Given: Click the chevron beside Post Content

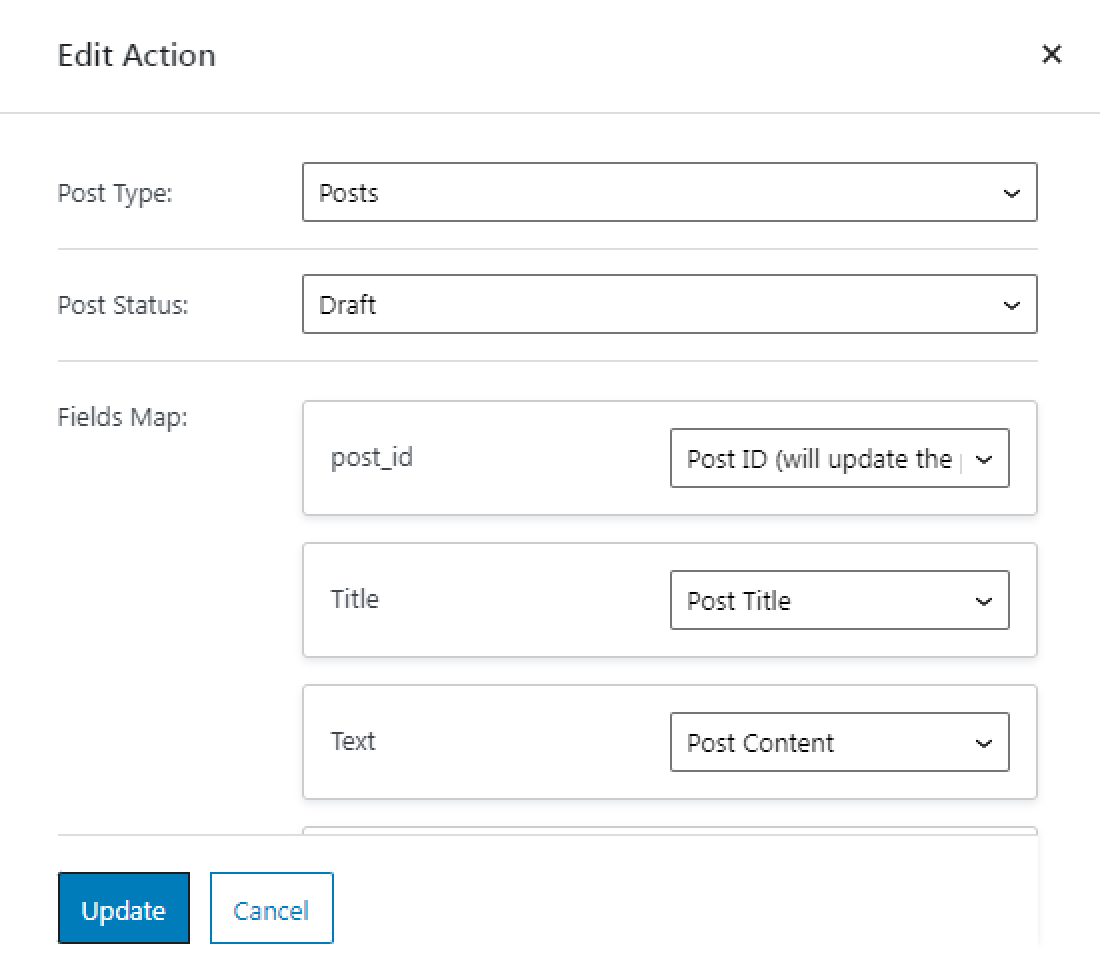Looking at the screenshot, I should (985, 742).
